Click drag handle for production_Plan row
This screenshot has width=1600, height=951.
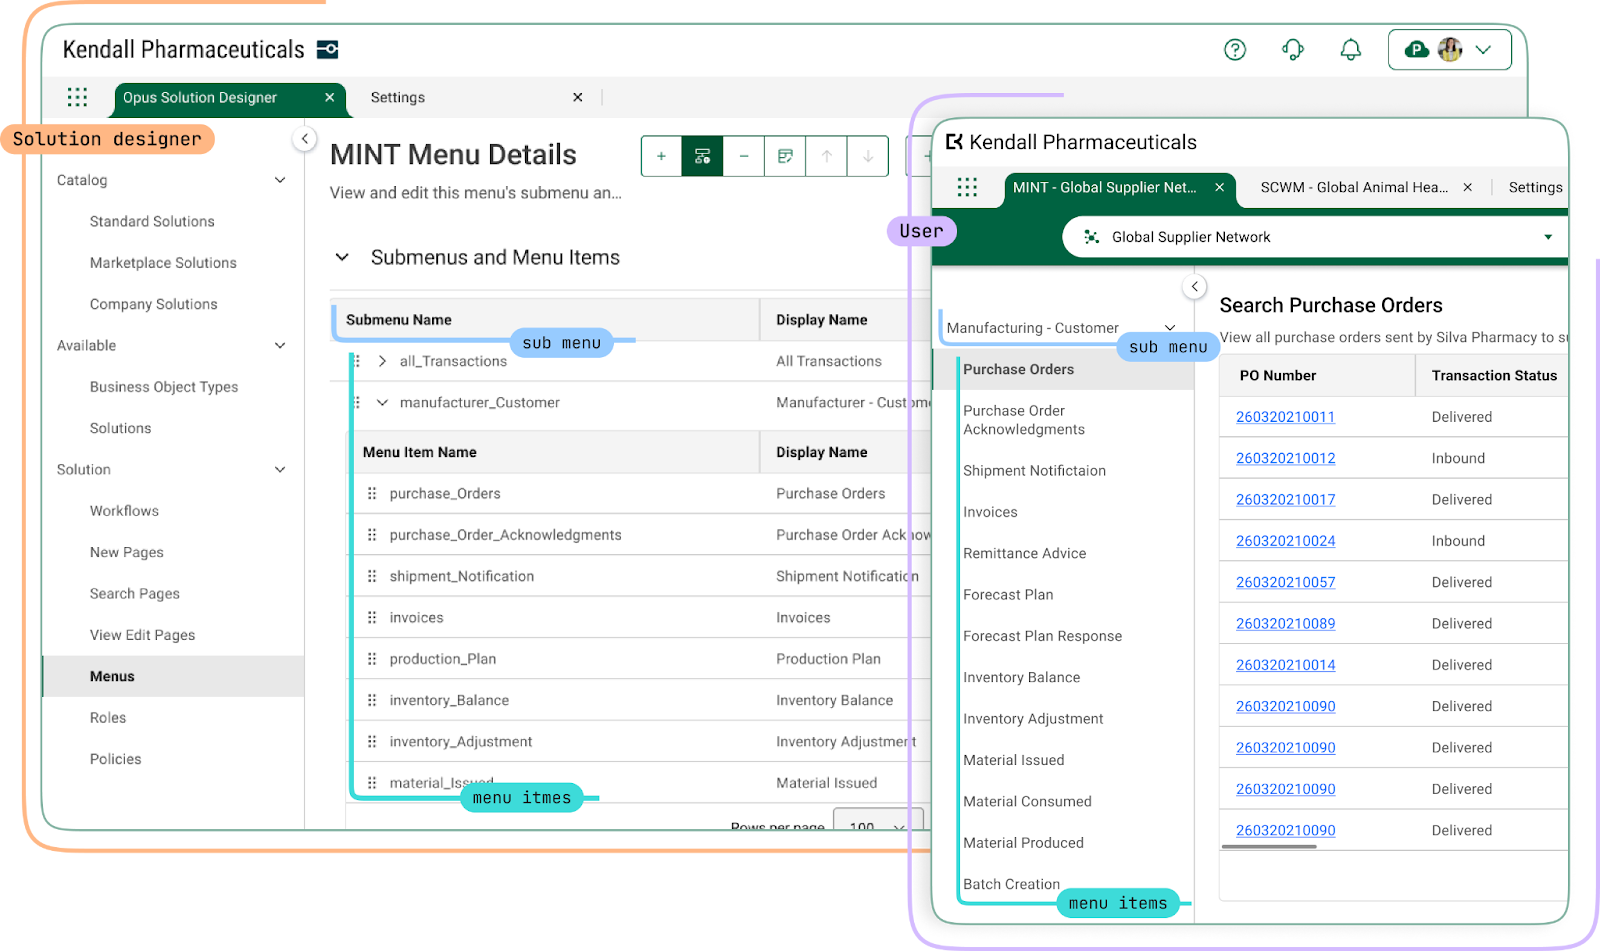372,659
